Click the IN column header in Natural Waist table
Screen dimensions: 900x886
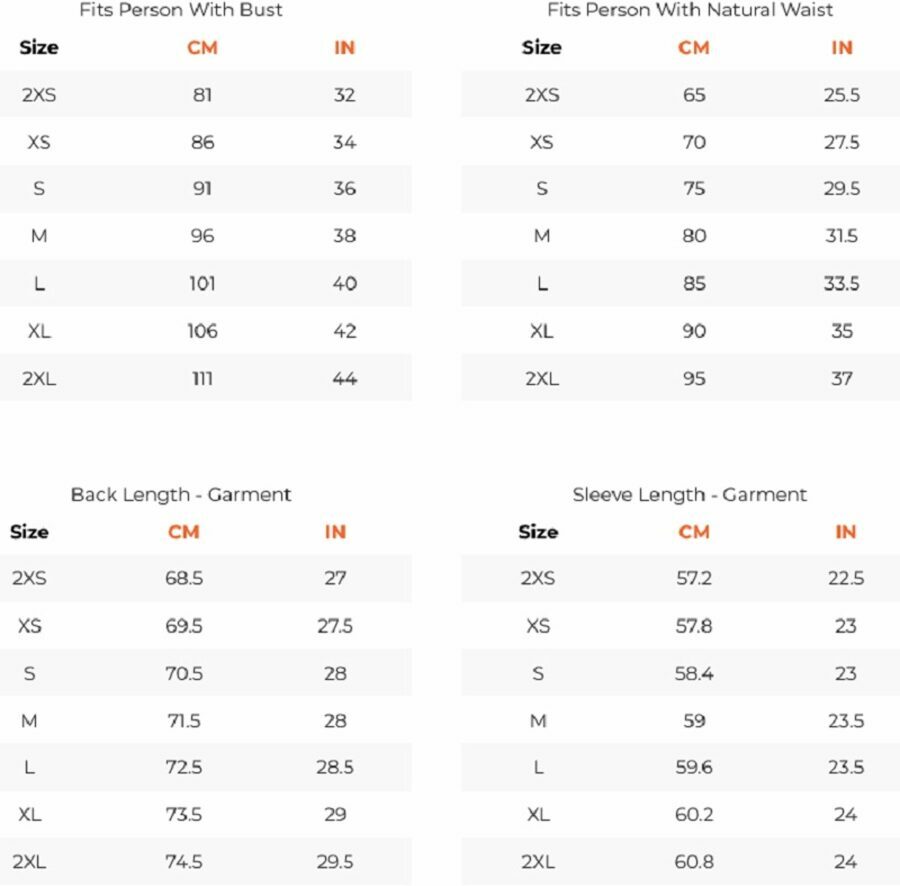[842, 47]
